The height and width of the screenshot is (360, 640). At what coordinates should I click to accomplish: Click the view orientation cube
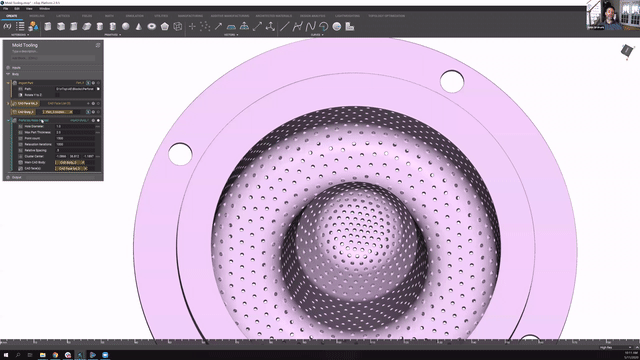click(x=627, y=51)
